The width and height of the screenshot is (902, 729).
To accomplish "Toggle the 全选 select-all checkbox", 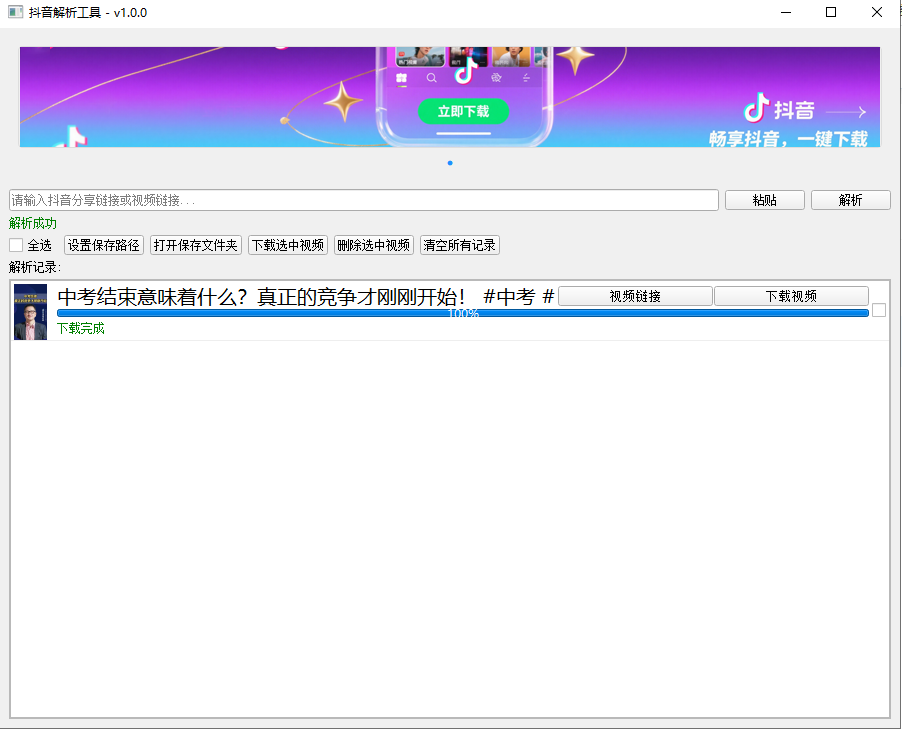I will [x=16, y=245].
